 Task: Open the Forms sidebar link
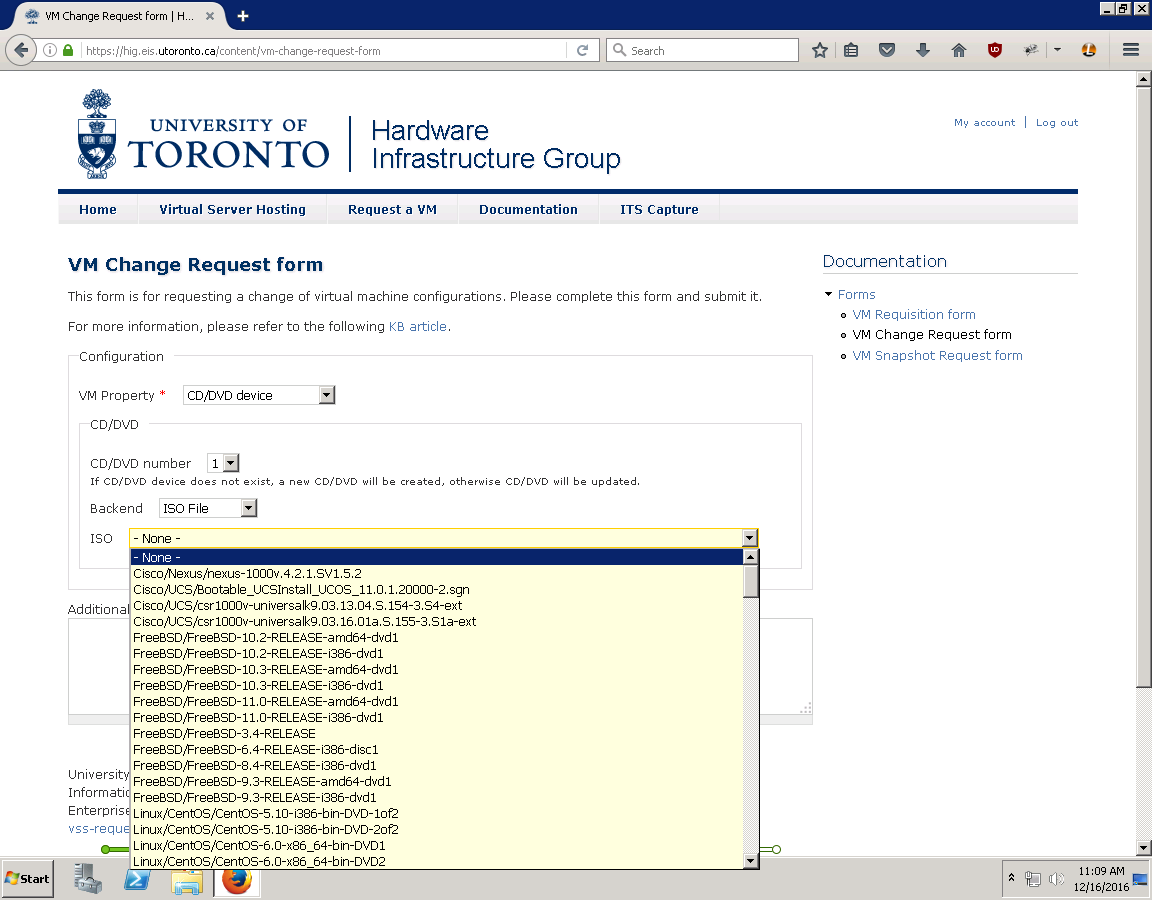tap(857, 294)
